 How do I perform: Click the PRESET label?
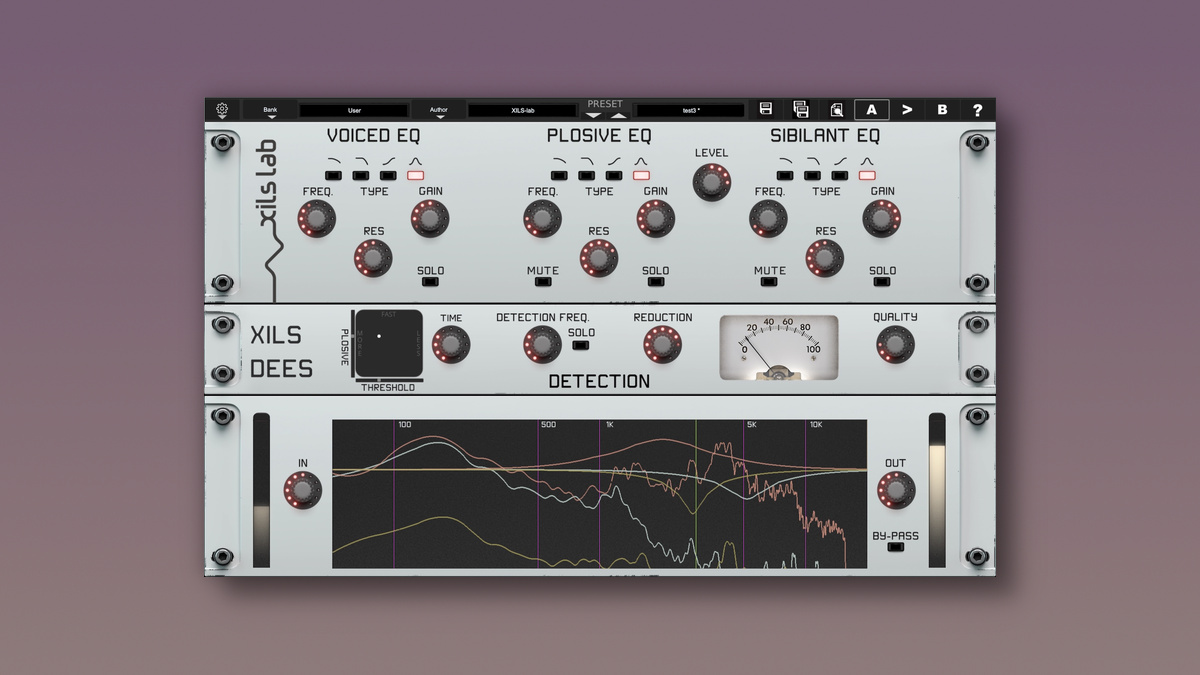click(x=605, y=104)
